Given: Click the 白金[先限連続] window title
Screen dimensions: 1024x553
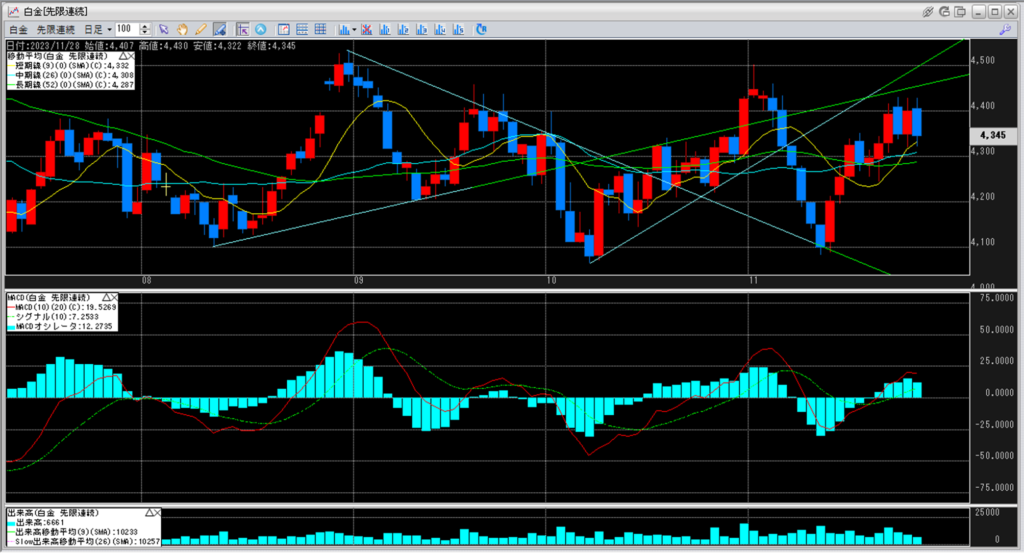Looking at the screenshot, I should pyautogui.click(x=55, y=12).
